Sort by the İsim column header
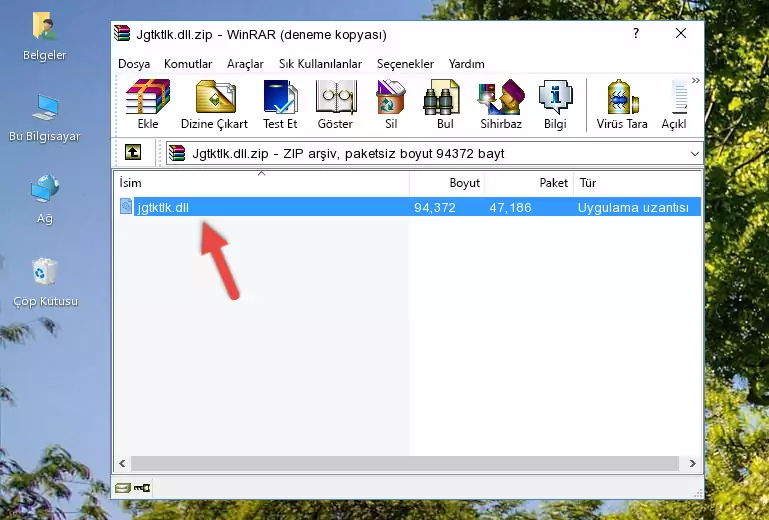 (262, 183)
